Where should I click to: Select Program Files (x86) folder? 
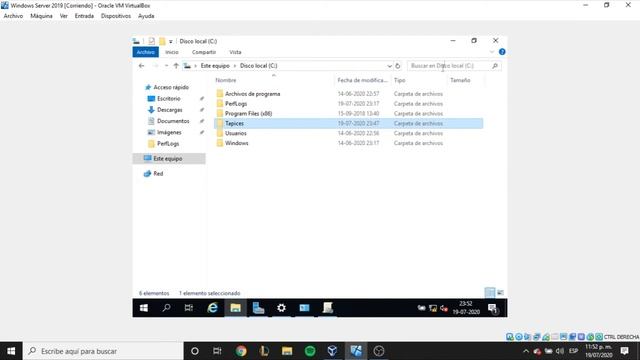click(x=248, y=113)
